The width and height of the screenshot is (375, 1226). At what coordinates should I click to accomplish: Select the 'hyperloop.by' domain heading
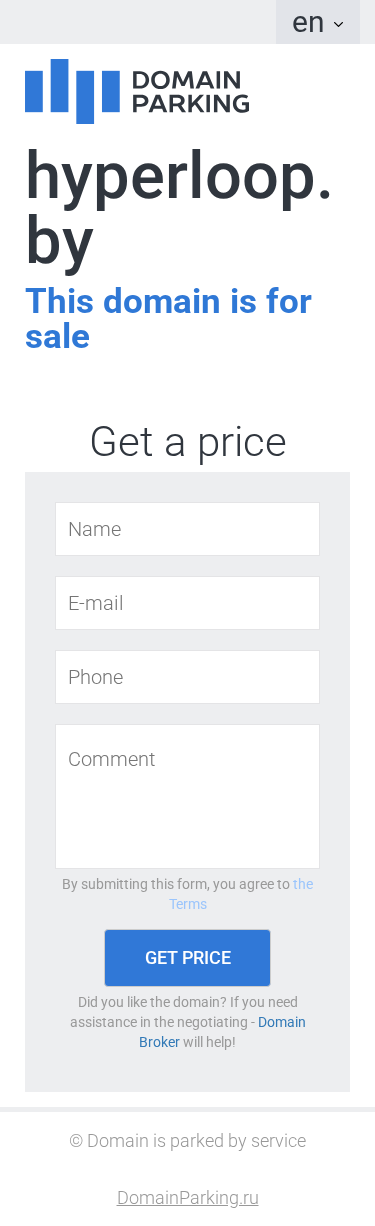click(x=178, y=207)
